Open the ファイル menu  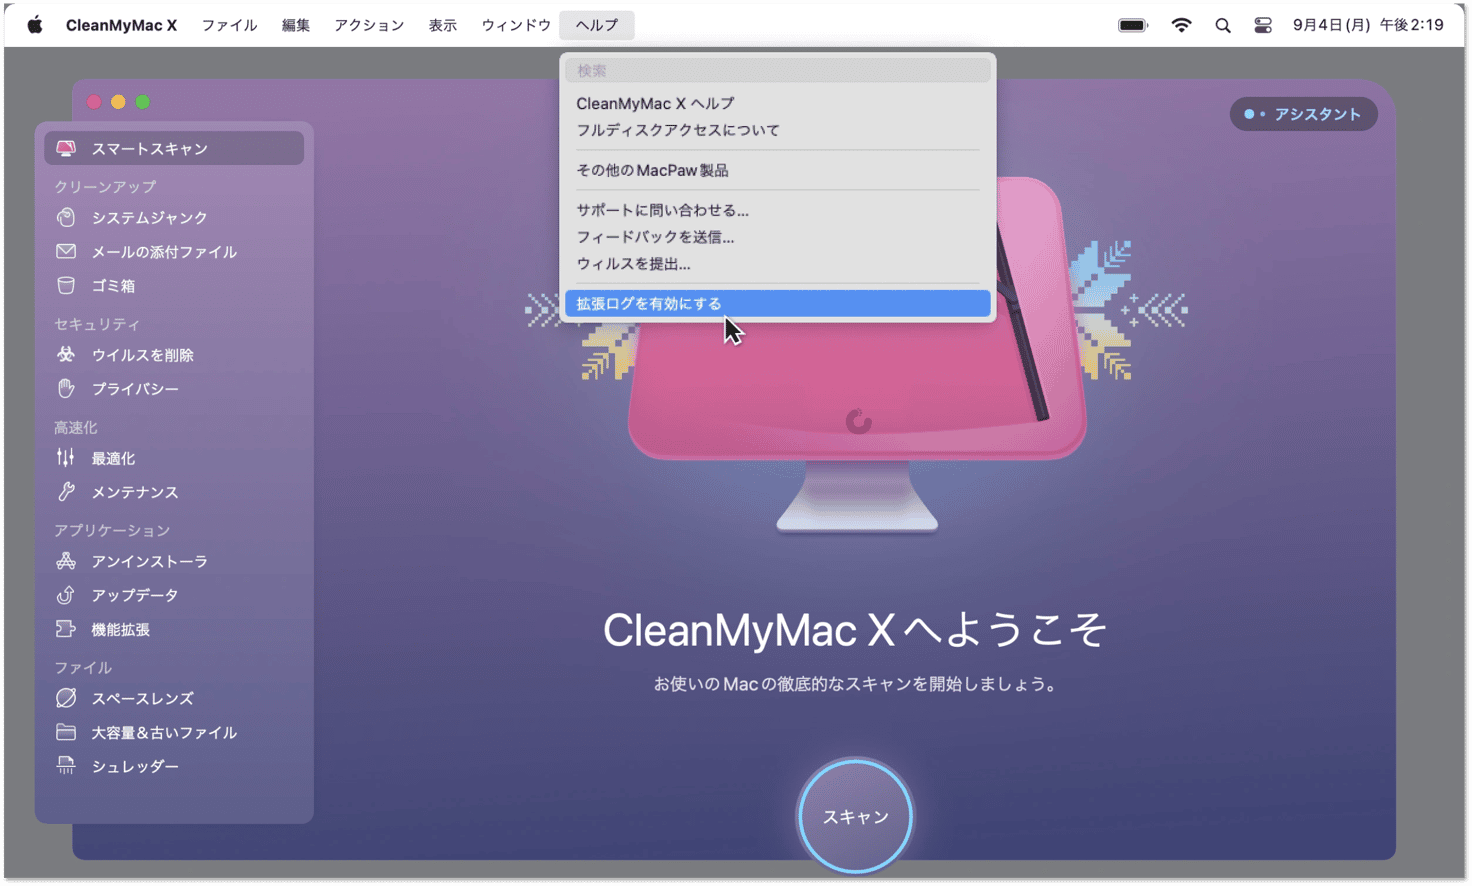pyautogui.click(x=229, y=25)
